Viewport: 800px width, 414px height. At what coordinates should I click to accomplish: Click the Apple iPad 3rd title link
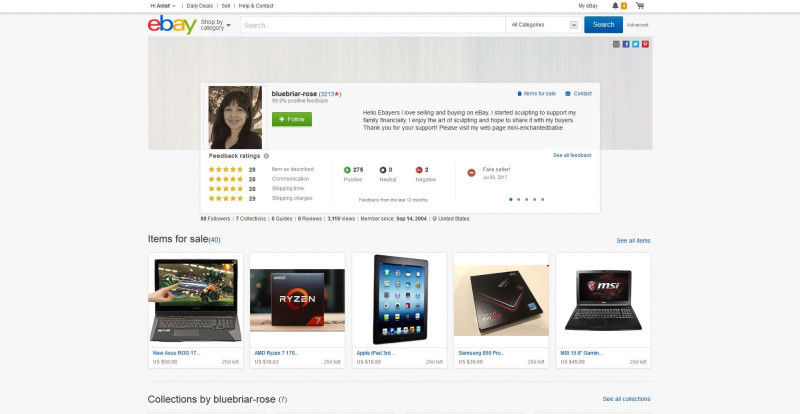[376, 353]
